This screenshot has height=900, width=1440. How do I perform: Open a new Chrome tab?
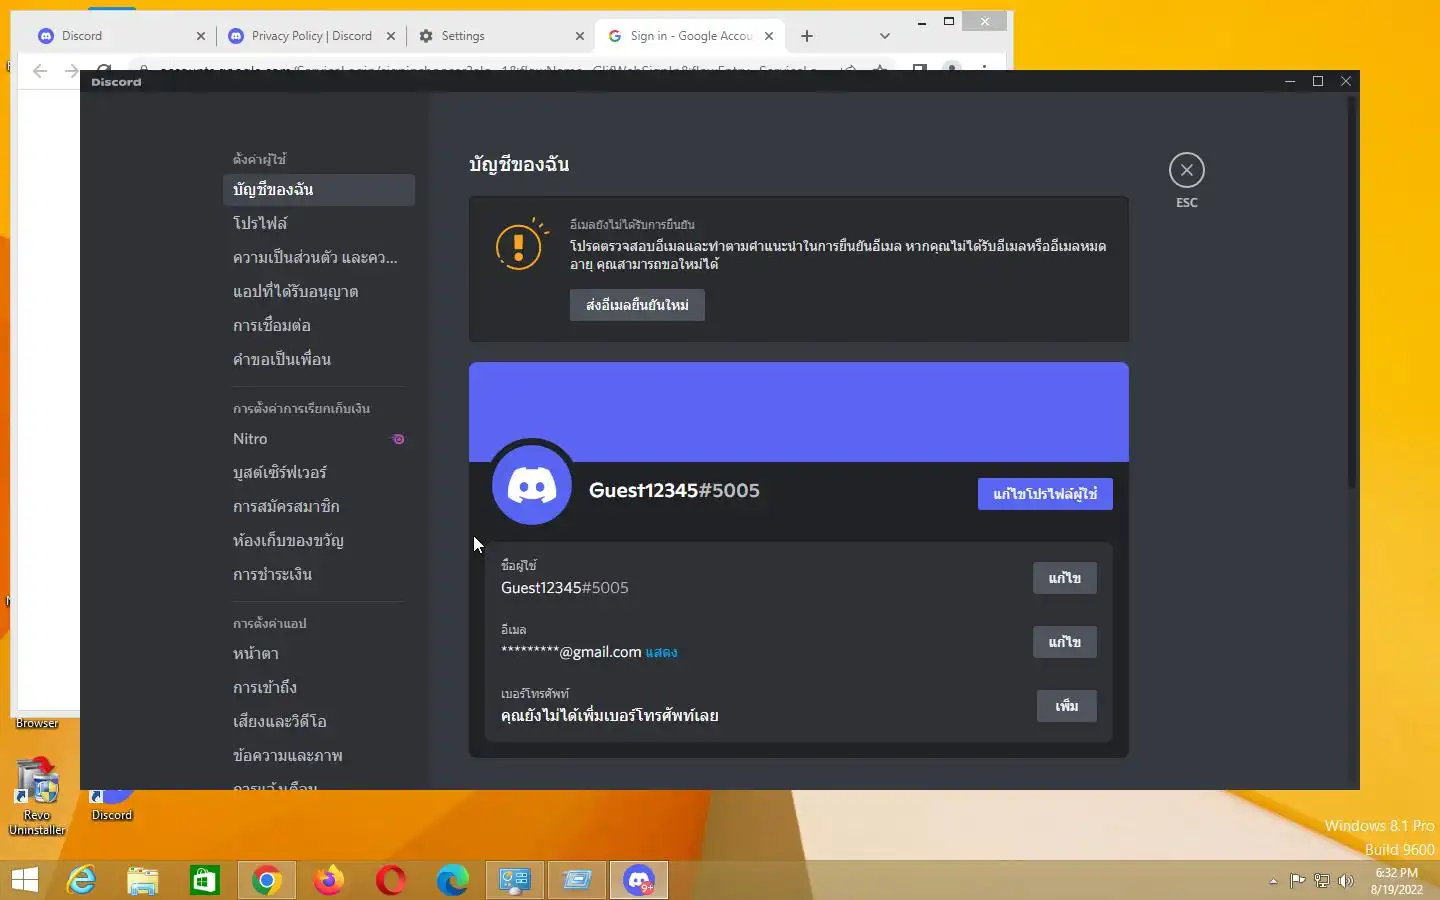[807, 36]
